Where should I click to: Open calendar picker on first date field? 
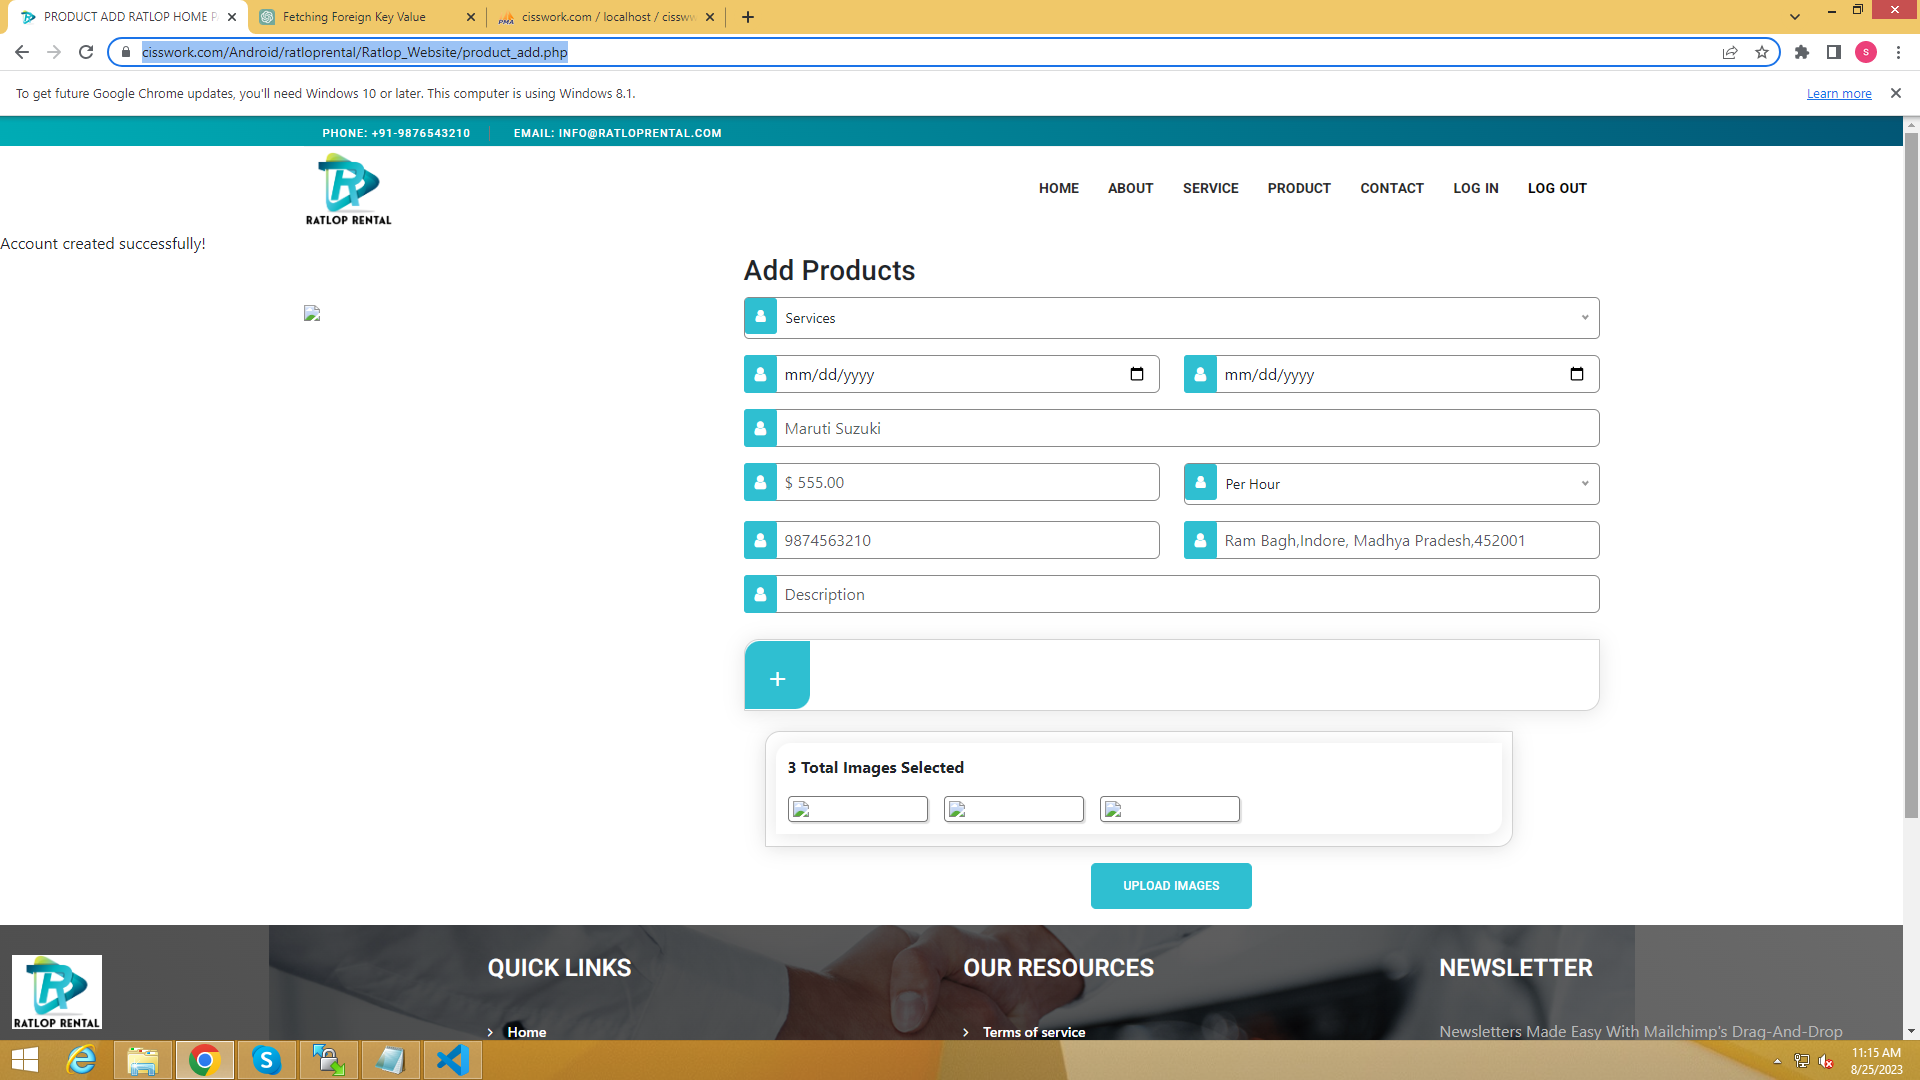coord(1136,374)
